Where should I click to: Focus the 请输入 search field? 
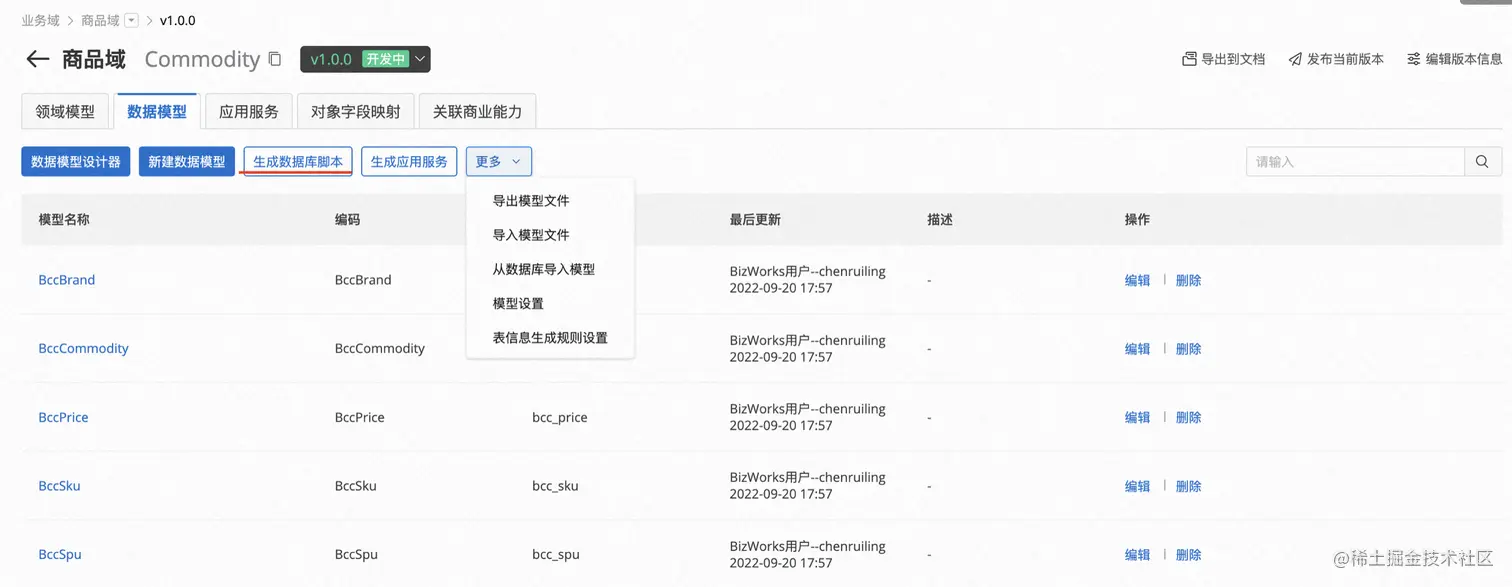pos(1356,161)
